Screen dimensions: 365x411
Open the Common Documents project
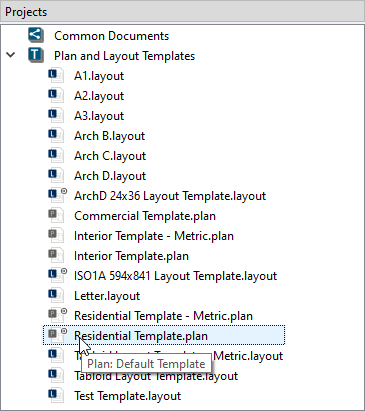tap(111, 36)
